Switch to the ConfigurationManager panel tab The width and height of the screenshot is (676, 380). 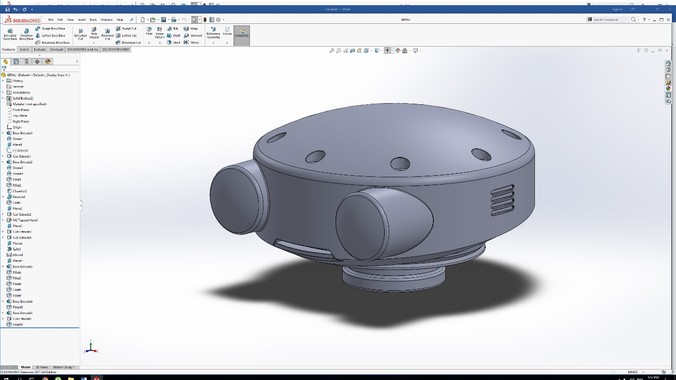[26, 62]
